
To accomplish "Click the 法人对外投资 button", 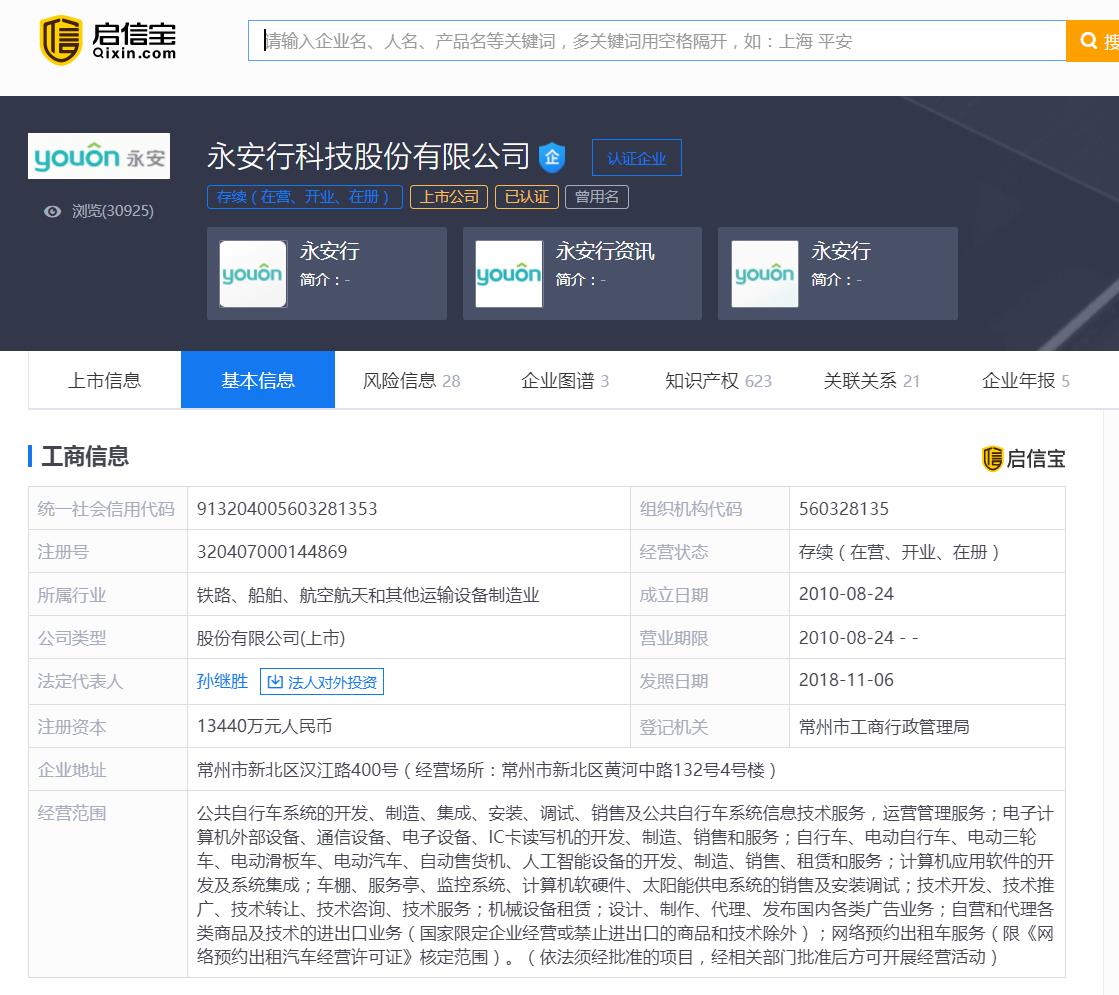I will click(322, 682).
